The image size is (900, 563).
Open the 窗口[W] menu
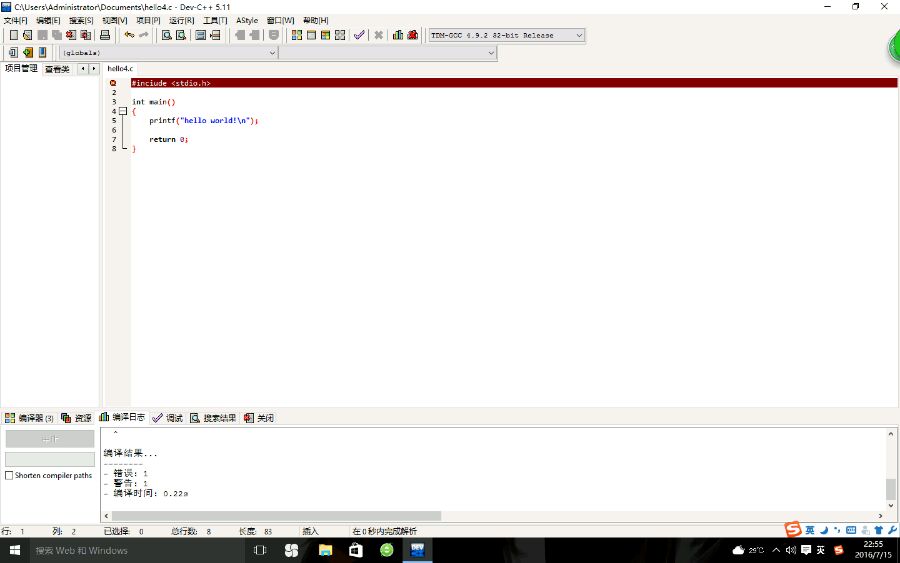click(280, 20)
